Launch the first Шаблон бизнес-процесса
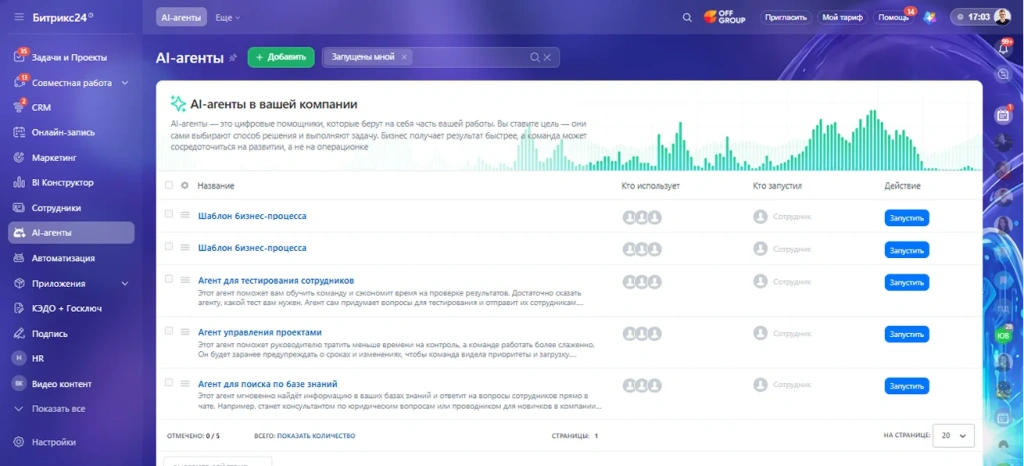 pyautogui.click(x=906, y=218)
